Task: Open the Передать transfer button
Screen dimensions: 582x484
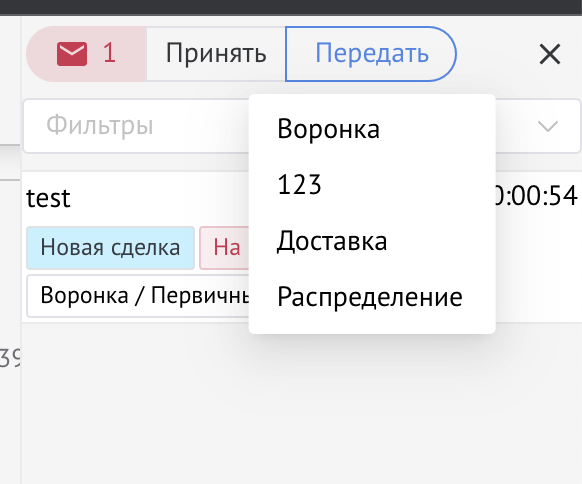Action: click(371, 54)
